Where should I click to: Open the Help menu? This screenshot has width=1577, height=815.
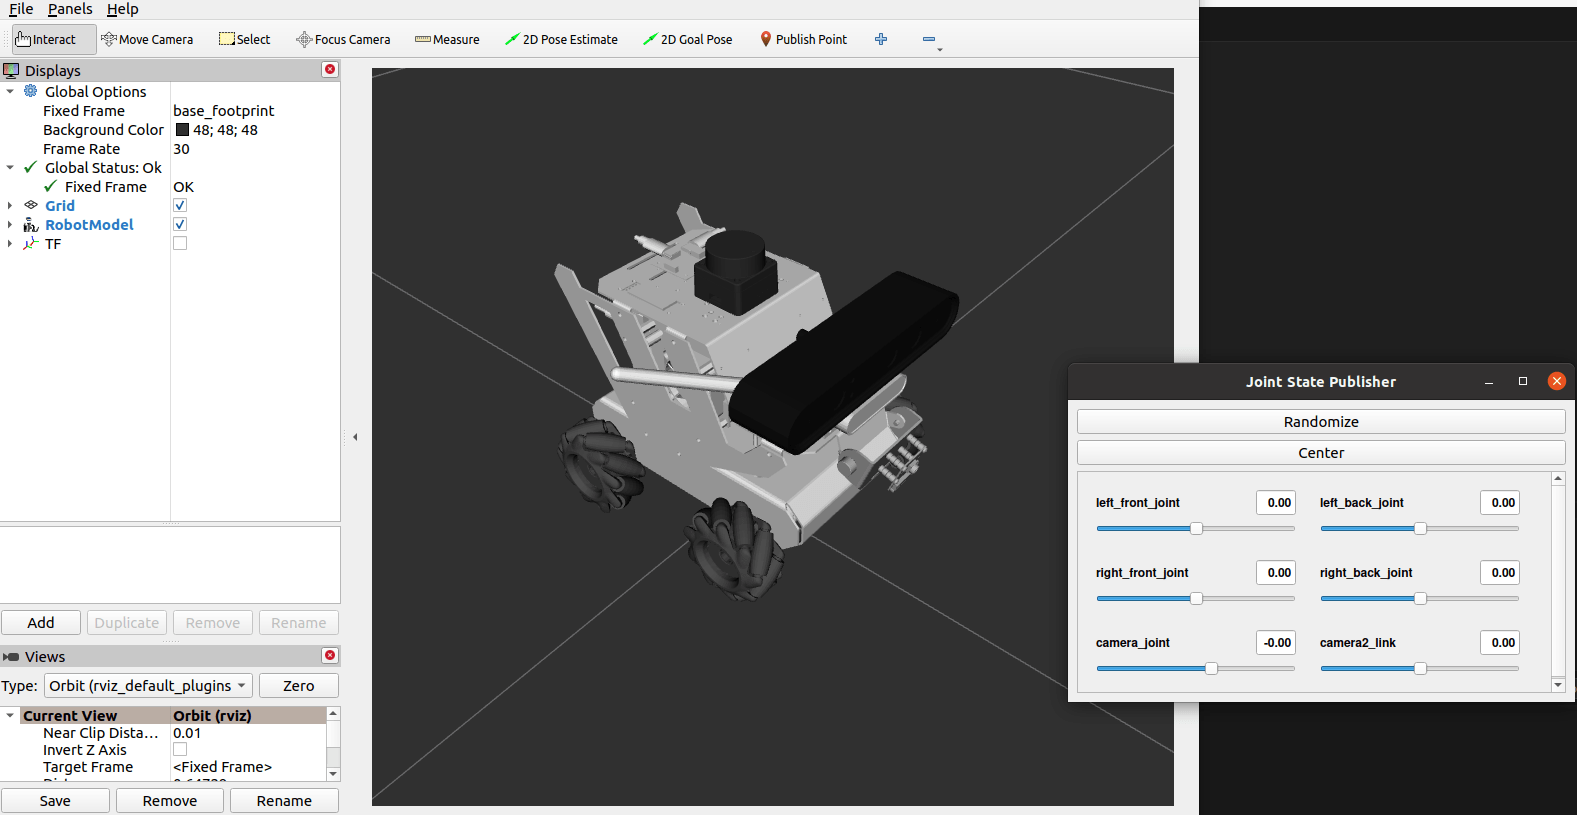tap(123, 9)
